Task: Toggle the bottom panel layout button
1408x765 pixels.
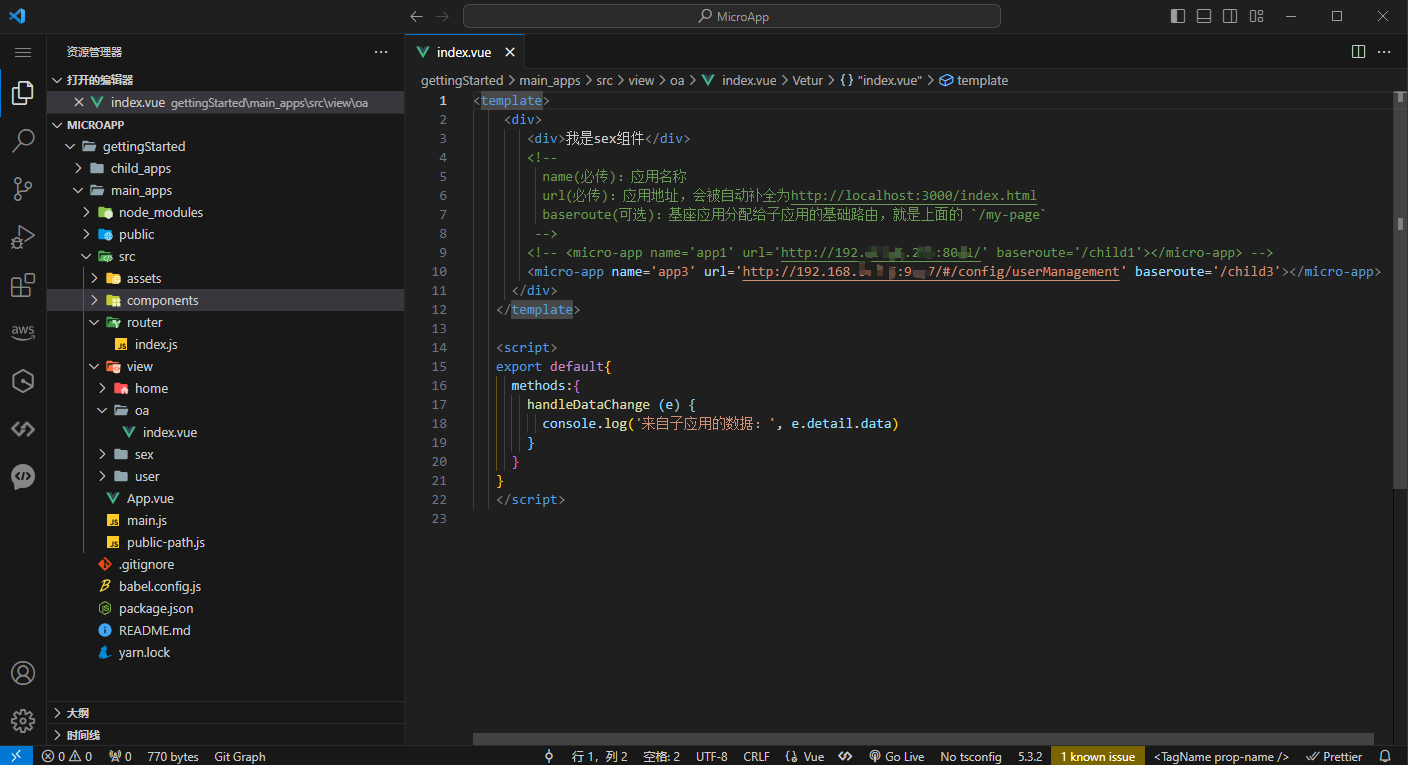Action: tap(1204, 16)
